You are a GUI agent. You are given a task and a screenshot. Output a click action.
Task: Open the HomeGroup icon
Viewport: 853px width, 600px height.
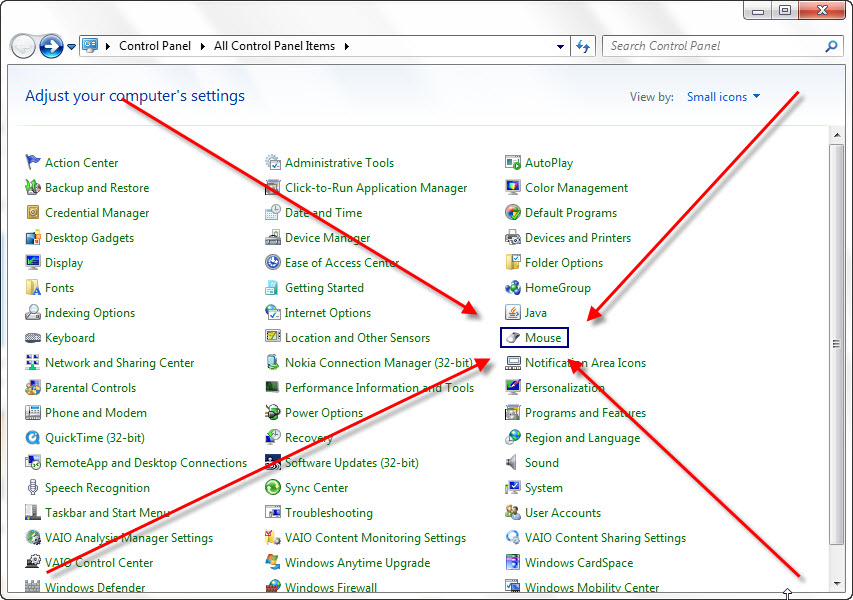(x=512, y=287)
